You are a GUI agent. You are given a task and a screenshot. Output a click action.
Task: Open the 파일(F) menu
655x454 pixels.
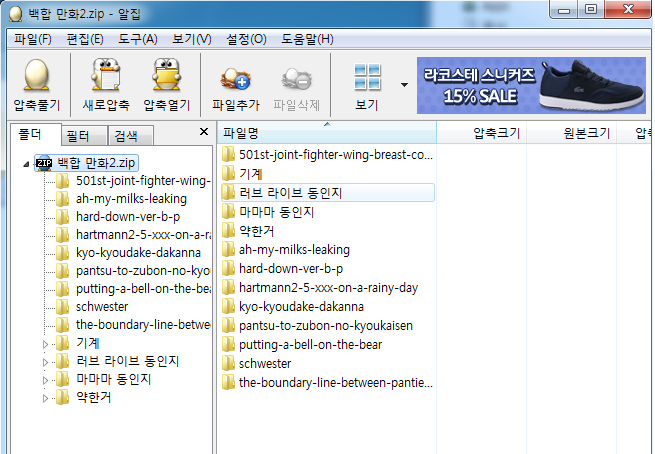coord(33,39)
